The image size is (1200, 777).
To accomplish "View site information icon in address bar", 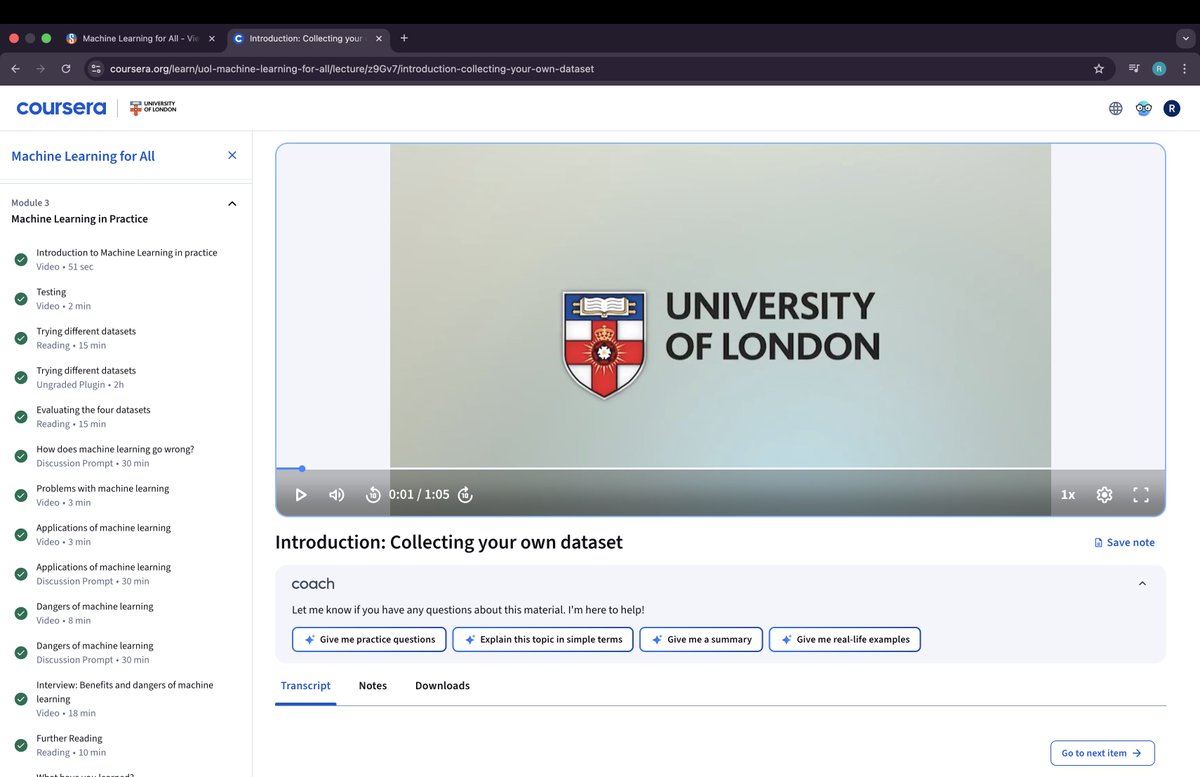I will pos(96,69).
